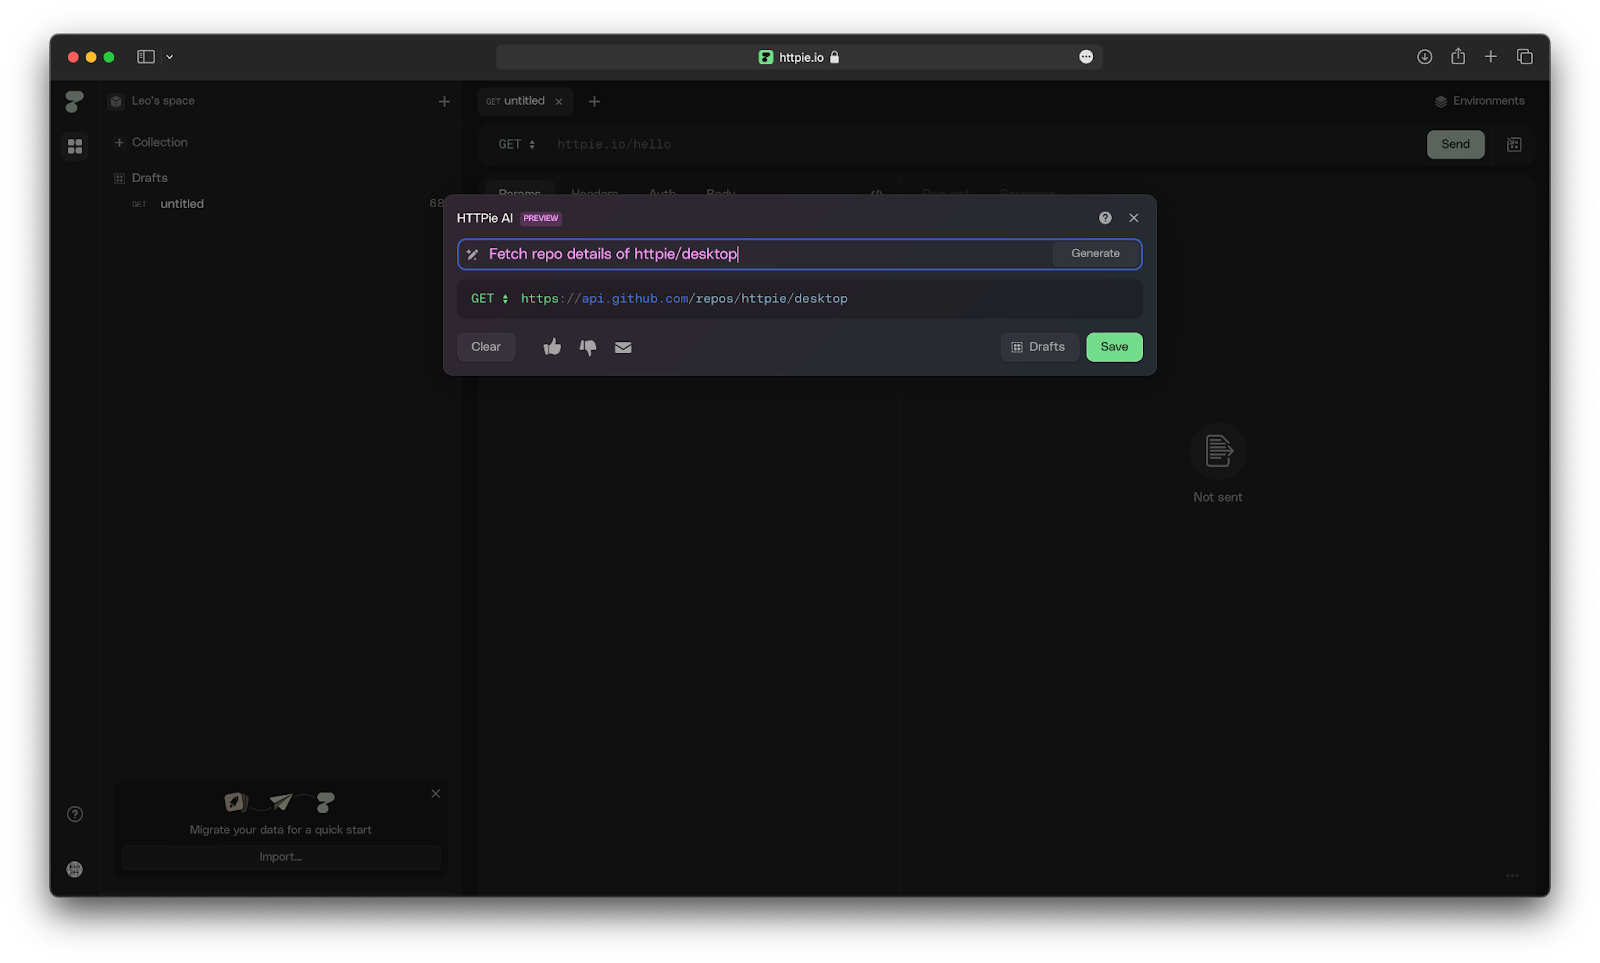
Task: Open a new request tab with plus
Action: point(594,101)
